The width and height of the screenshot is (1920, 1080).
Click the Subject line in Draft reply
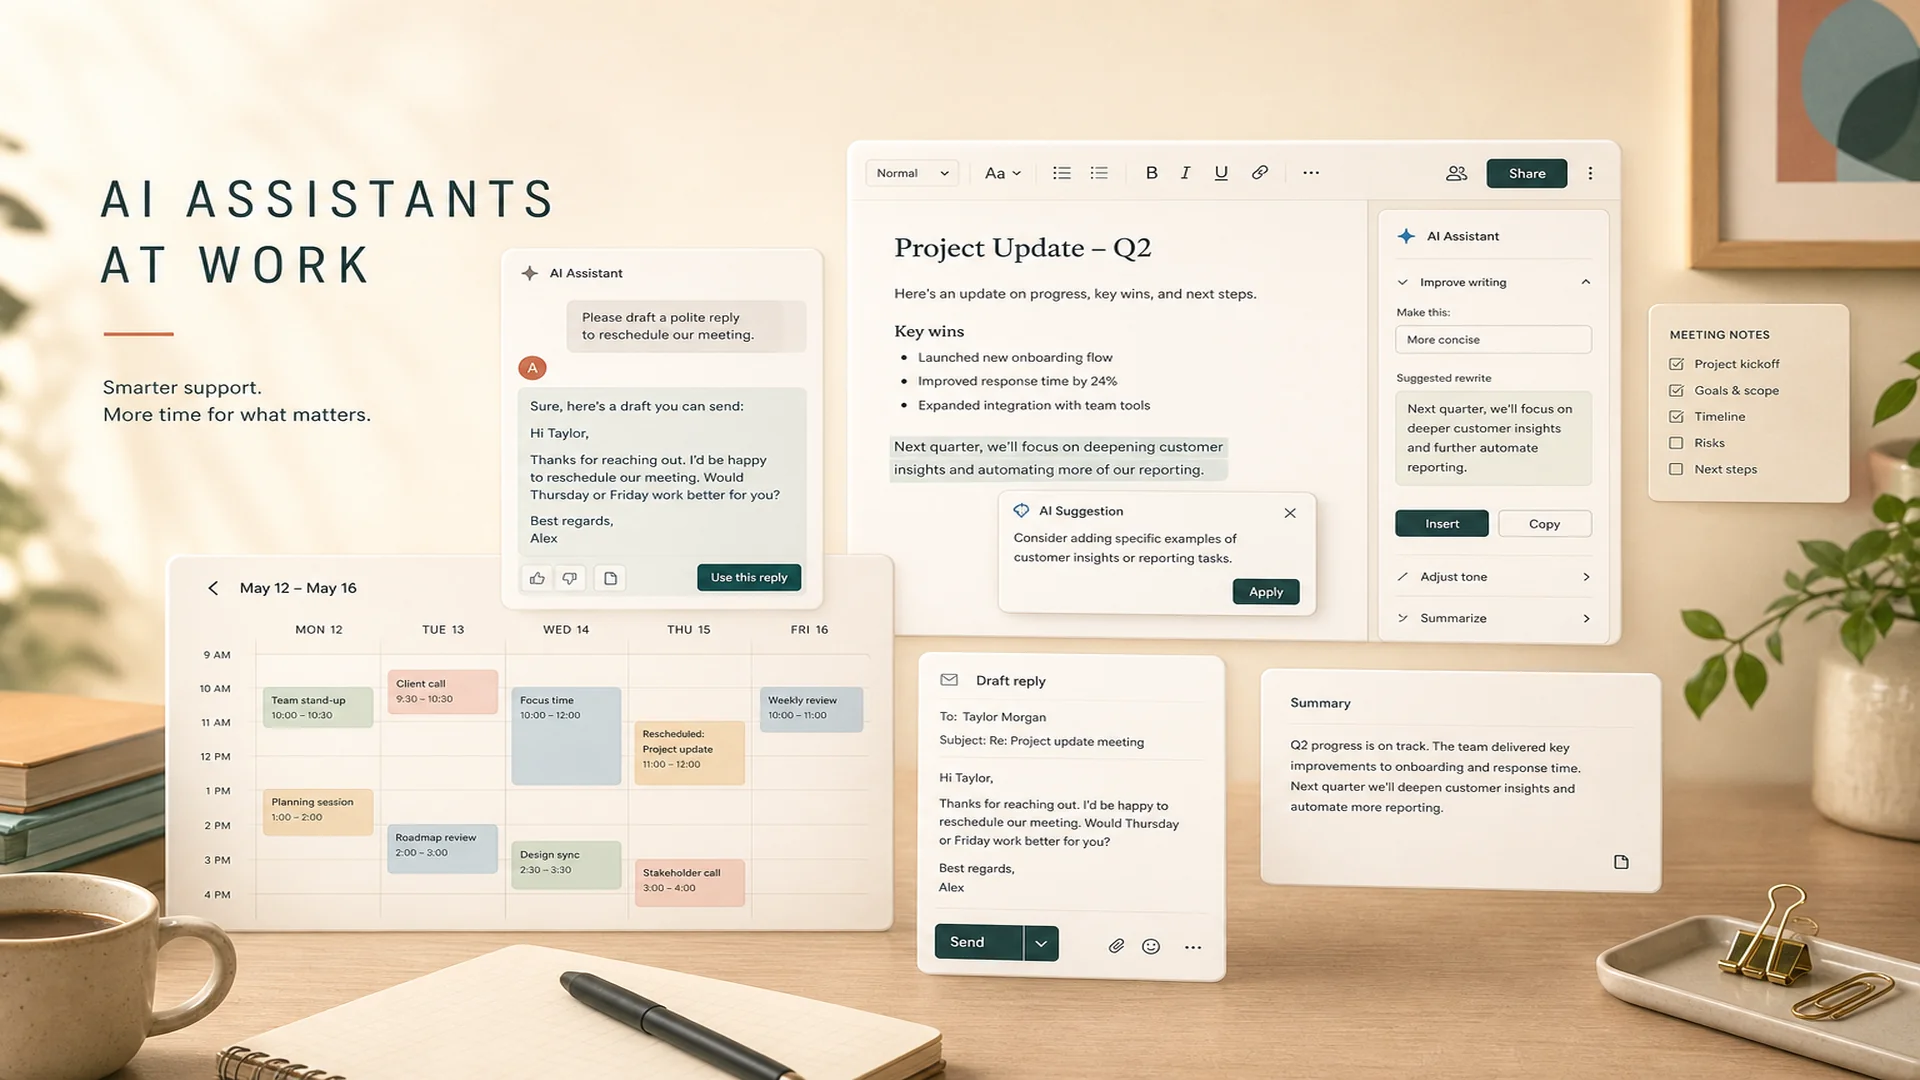[1041, 741]
